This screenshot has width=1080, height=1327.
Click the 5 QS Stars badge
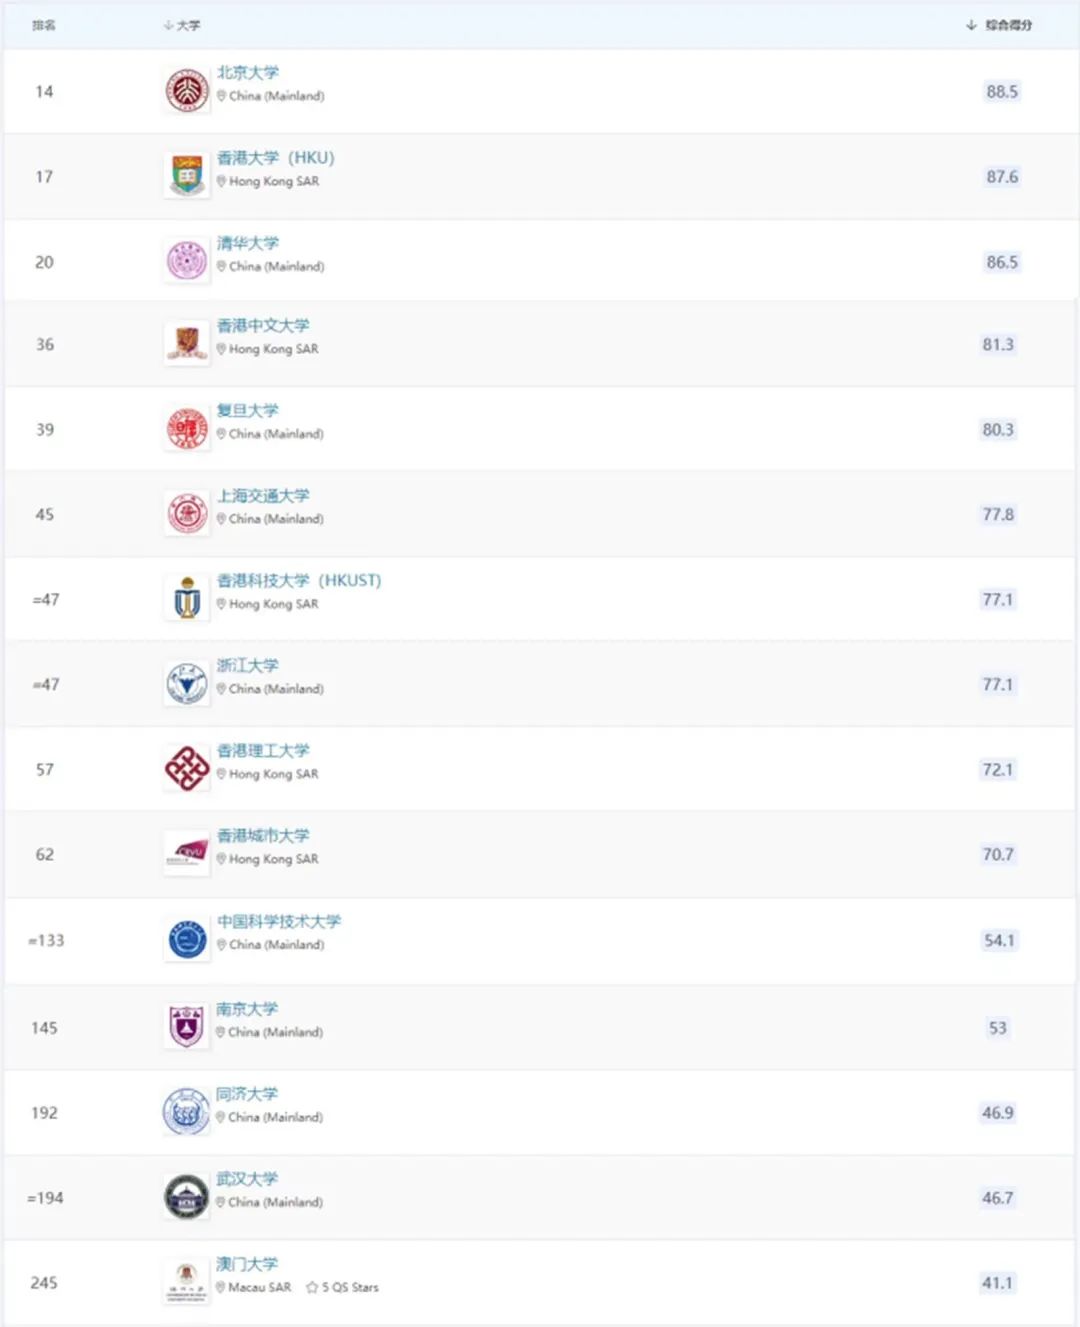coord(343,1287)
